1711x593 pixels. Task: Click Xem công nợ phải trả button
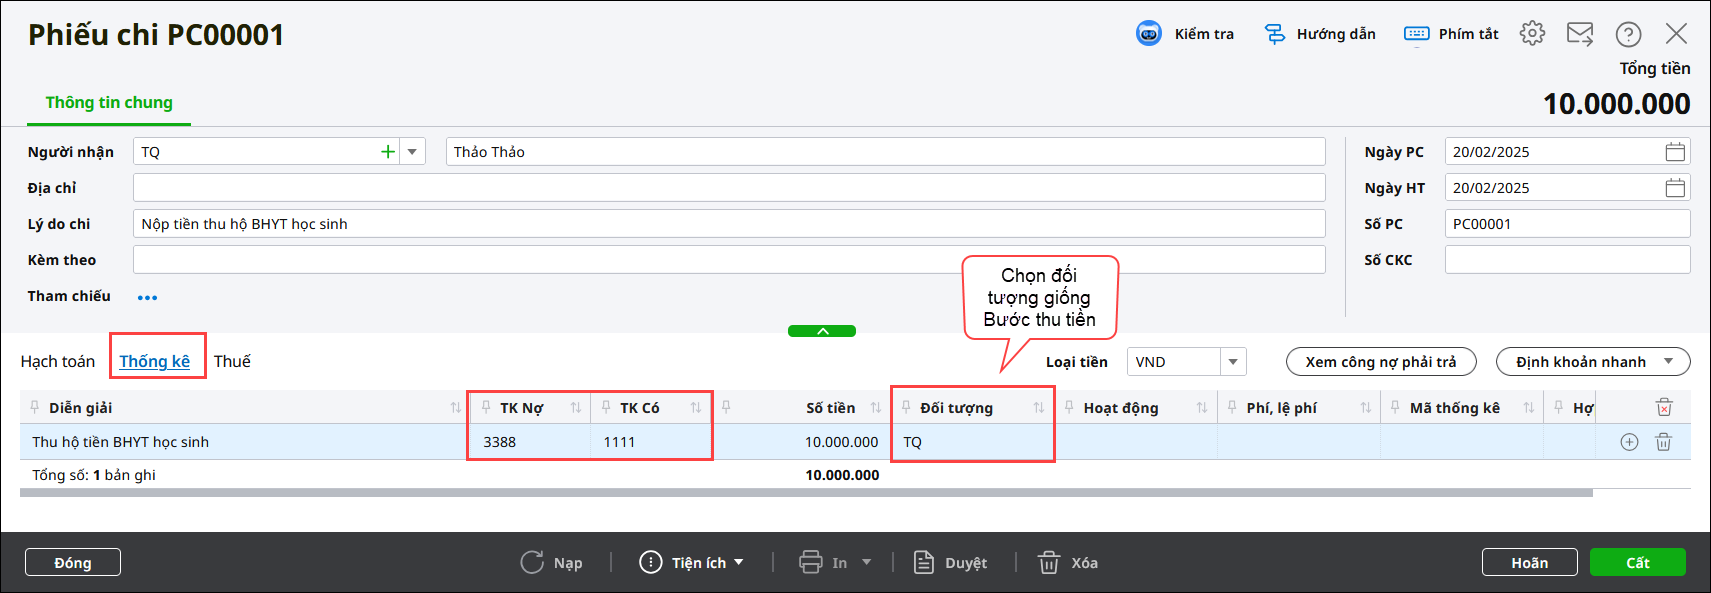1381,362
